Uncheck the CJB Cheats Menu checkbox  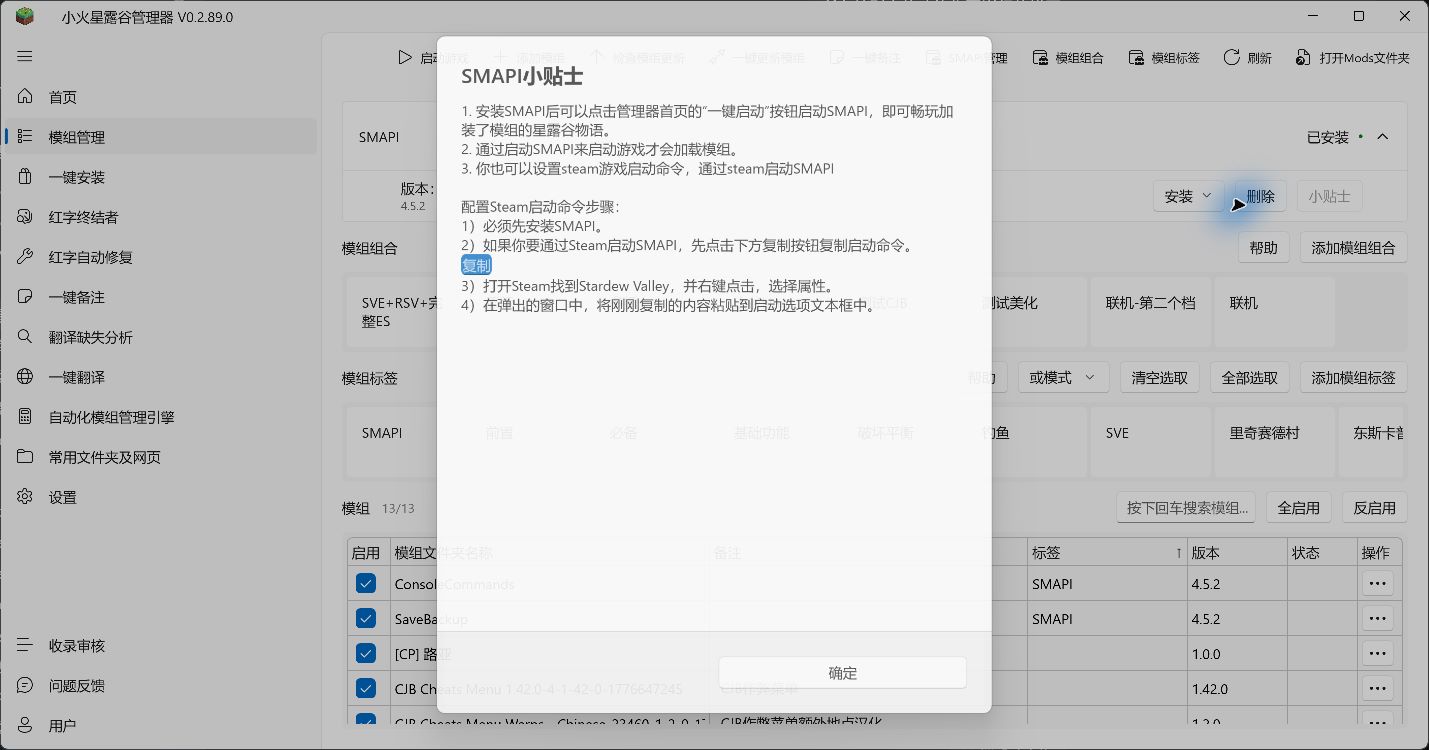[x=366, y=689]
